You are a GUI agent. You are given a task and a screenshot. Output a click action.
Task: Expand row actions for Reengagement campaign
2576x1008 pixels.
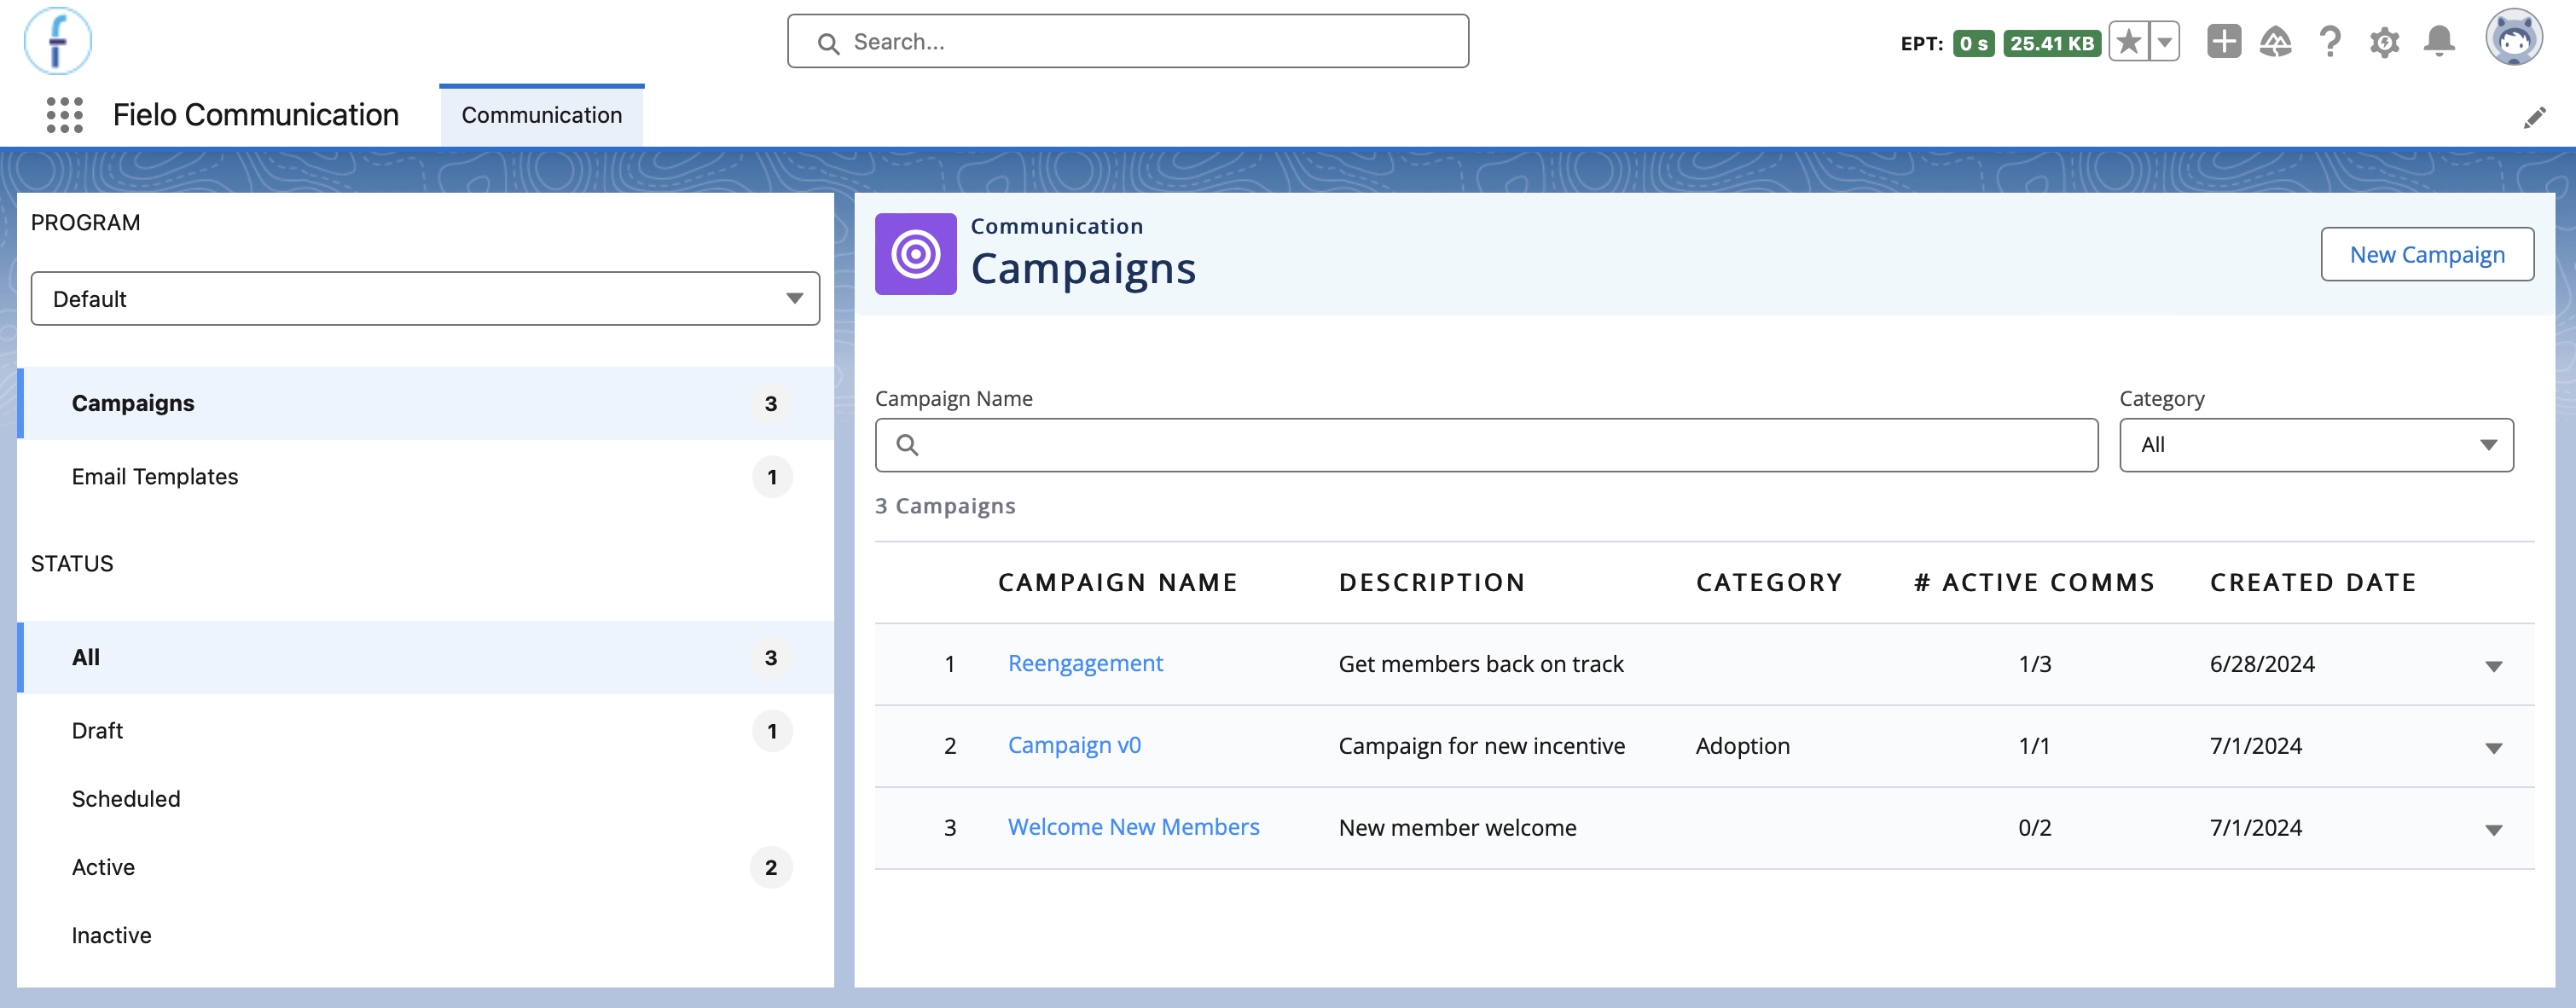pyautogui.click(x=2493, y=666)
